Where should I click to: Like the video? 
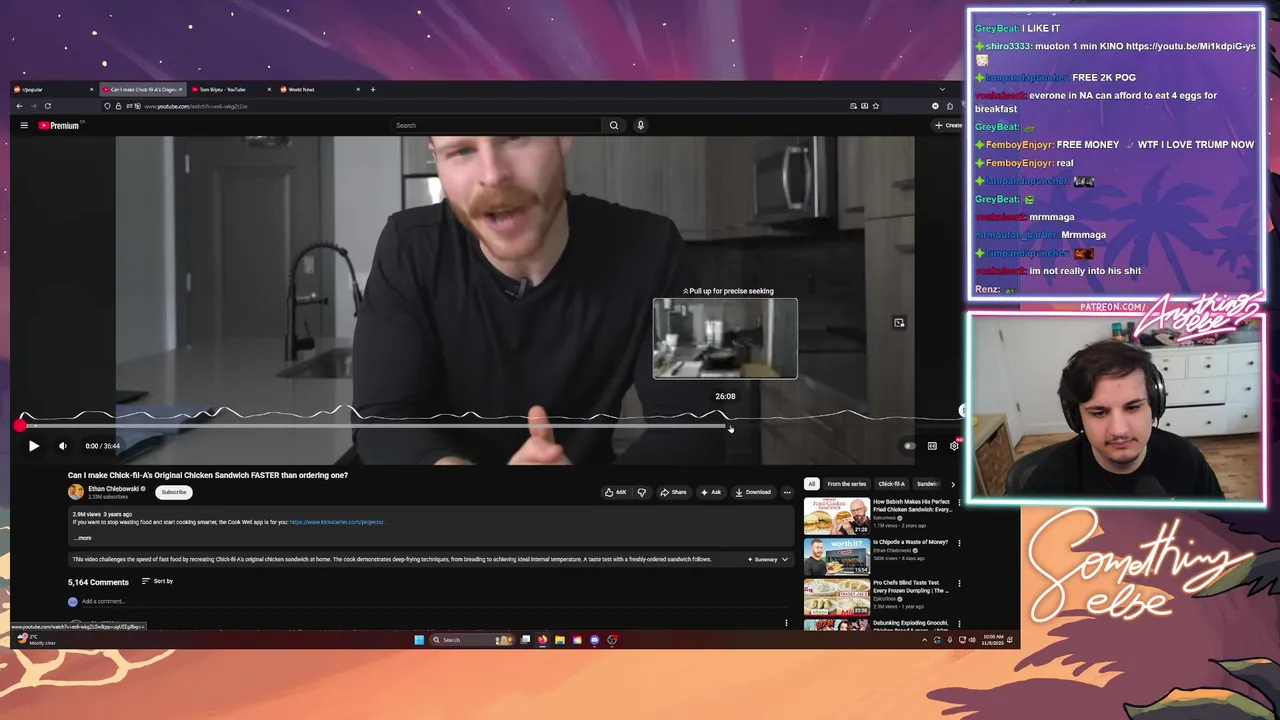(615, 492)
